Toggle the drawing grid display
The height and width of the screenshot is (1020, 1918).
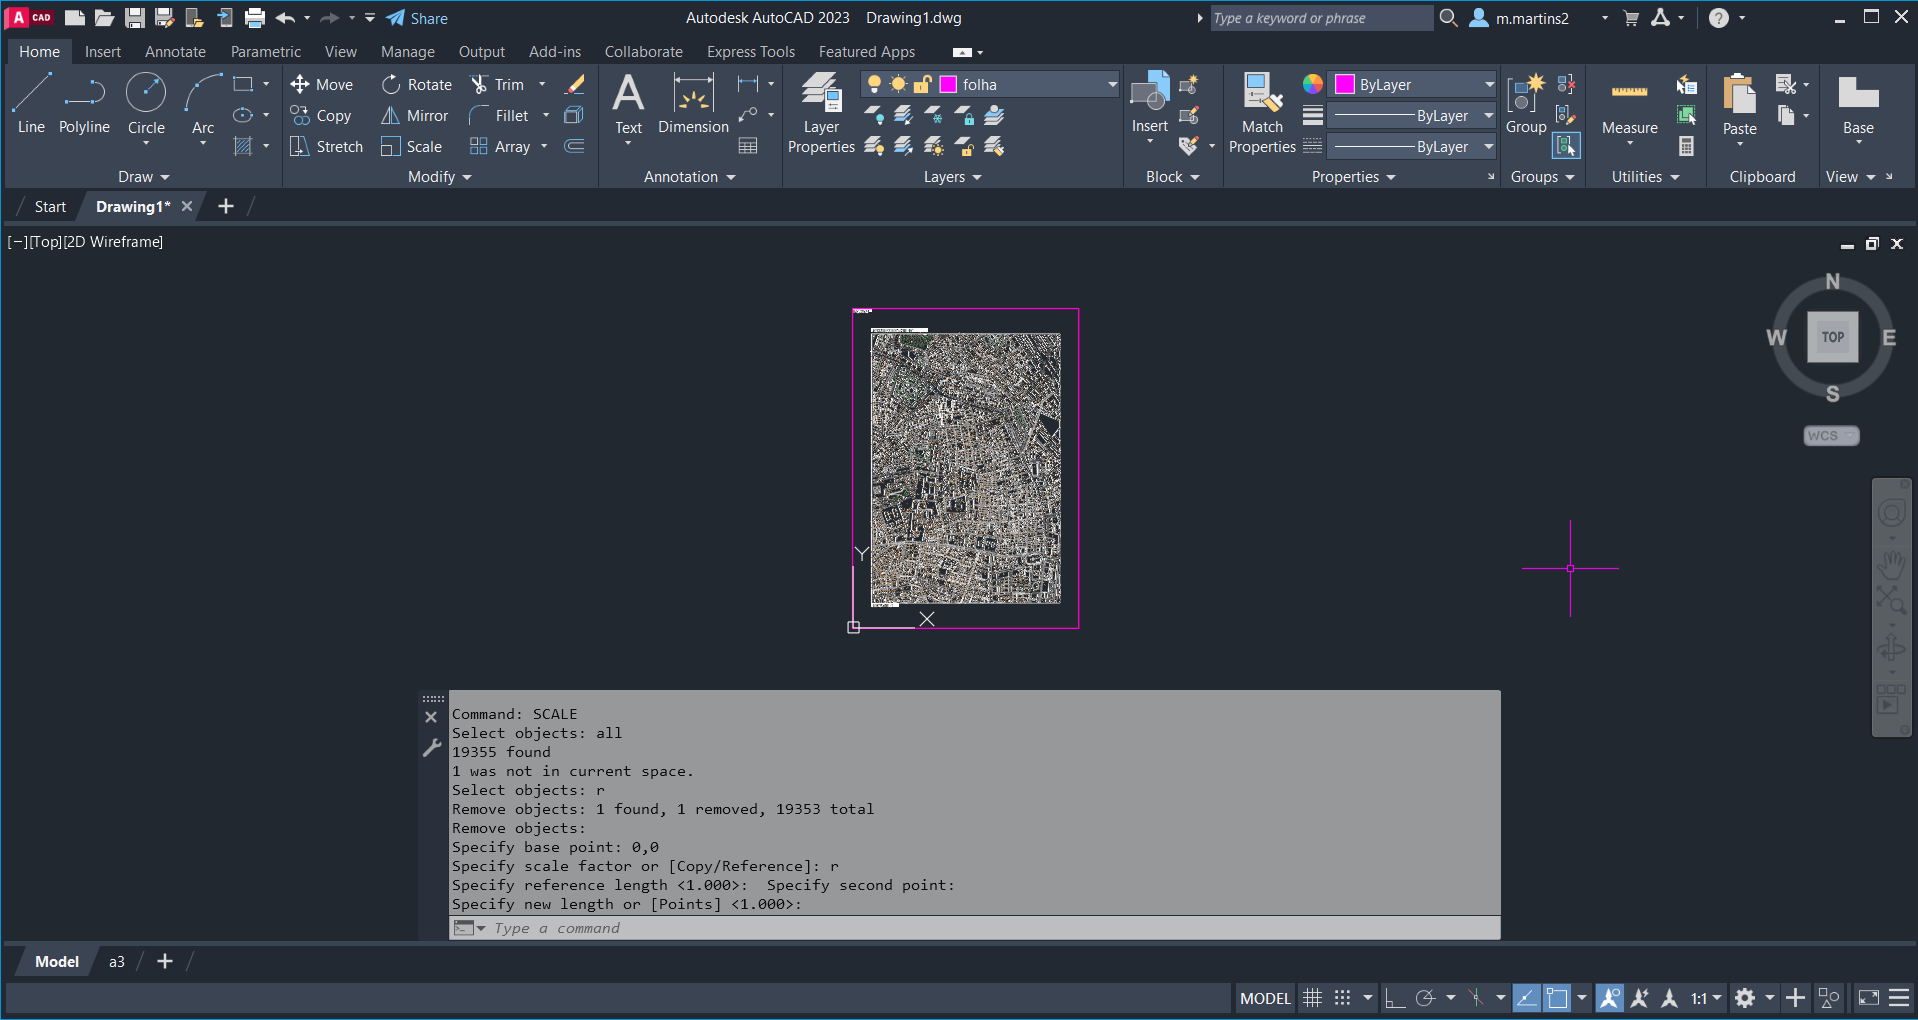[1312, 998]
